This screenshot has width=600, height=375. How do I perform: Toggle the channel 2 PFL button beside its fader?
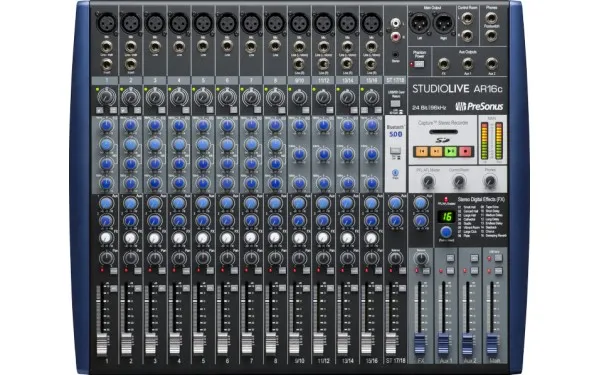(138, 289)
